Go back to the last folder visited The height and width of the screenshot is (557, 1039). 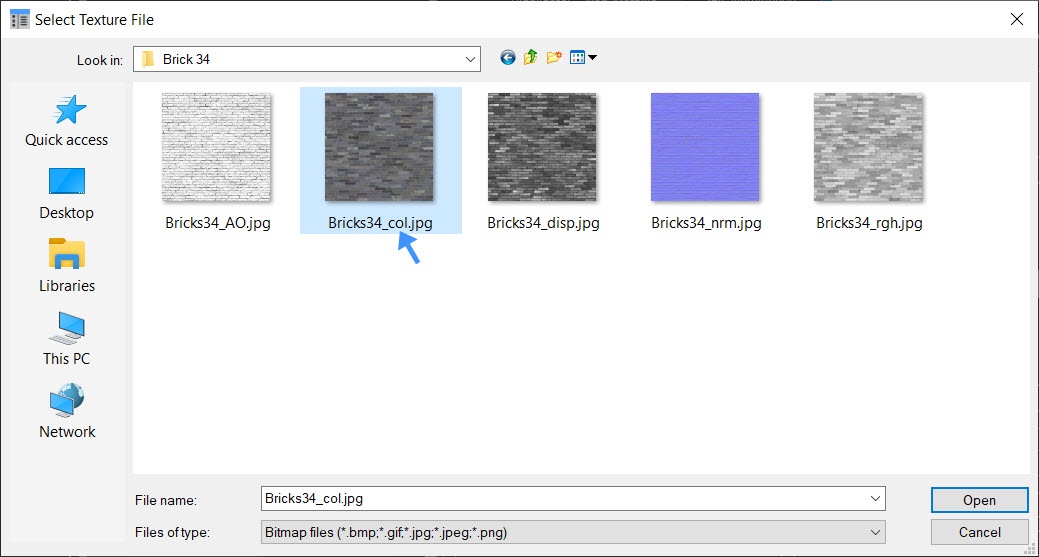pos(508,58)
